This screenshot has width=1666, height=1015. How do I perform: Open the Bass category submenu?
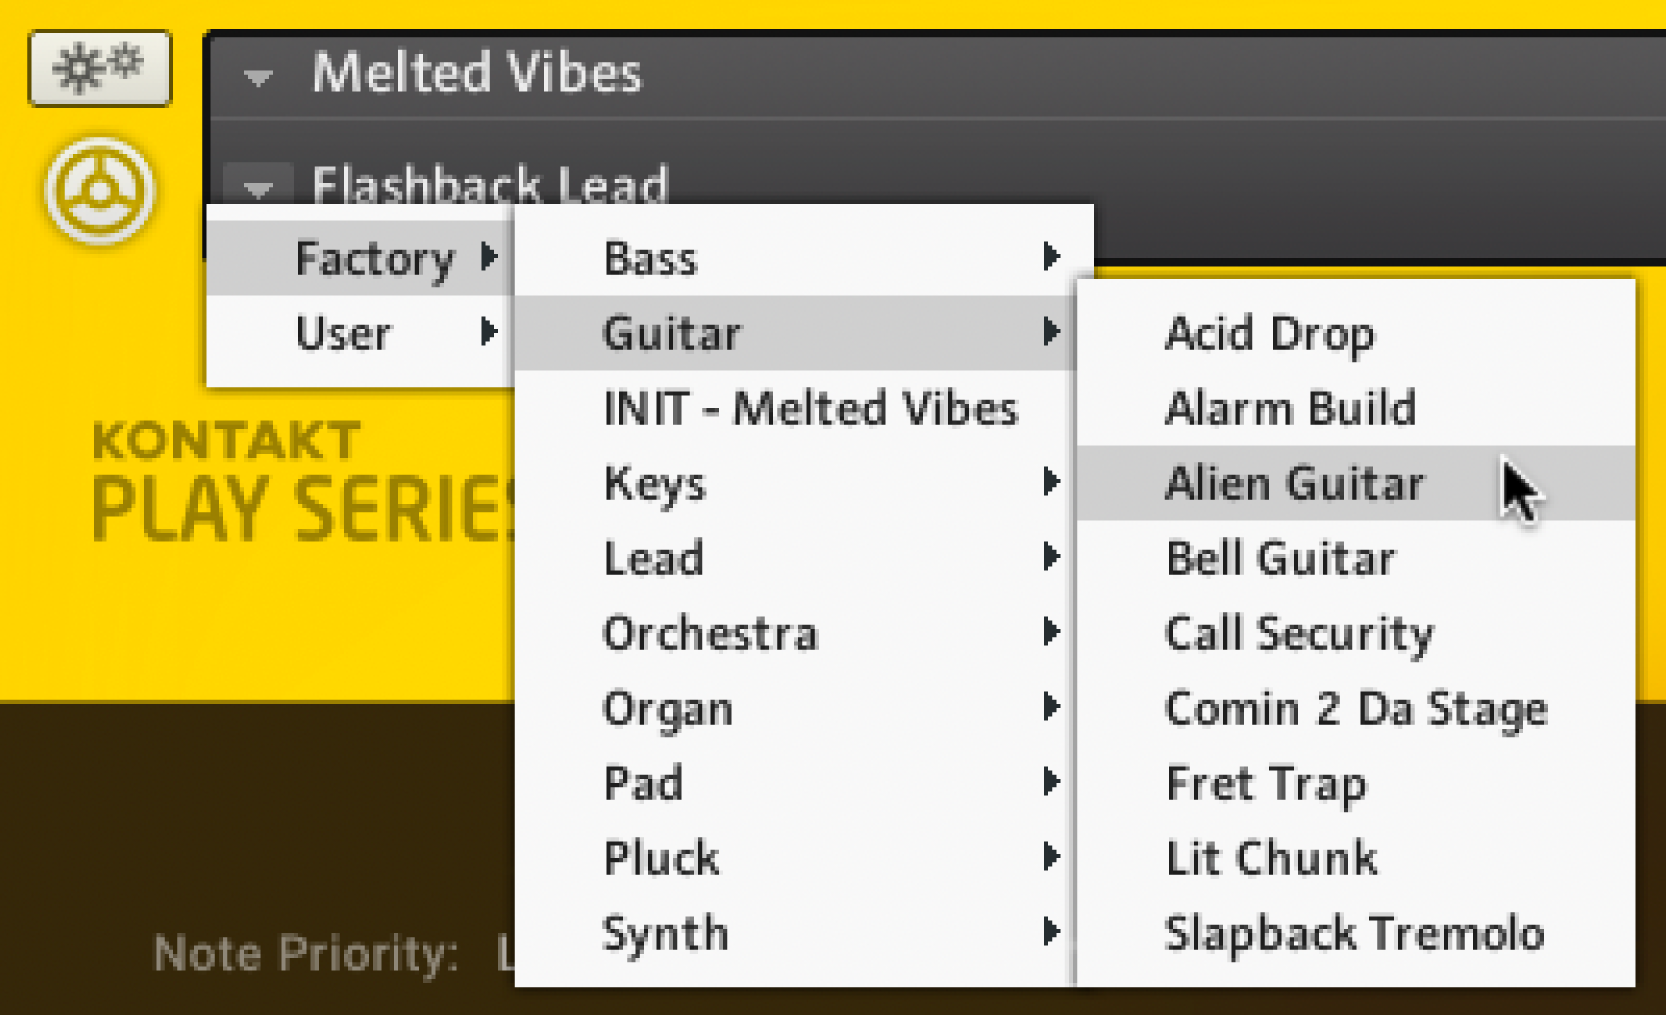pos(650,259)
